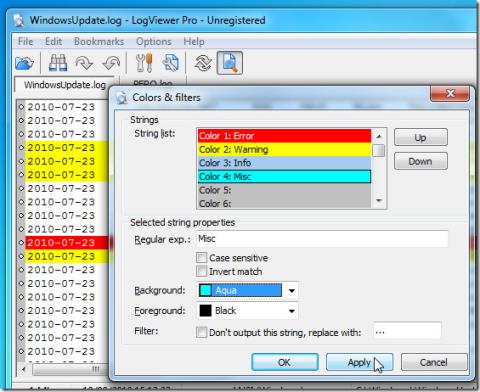Open the Background color dropdown

tap(292, 291)
